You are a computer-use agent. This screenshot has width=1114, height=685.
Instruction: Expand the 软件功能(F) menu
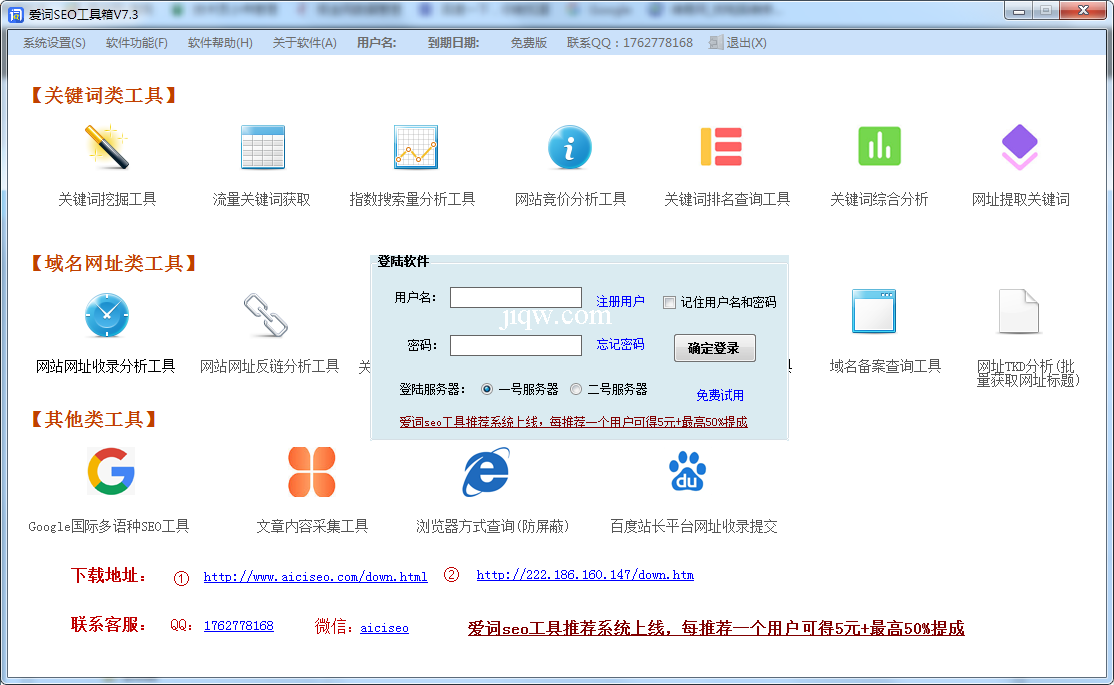137,43
